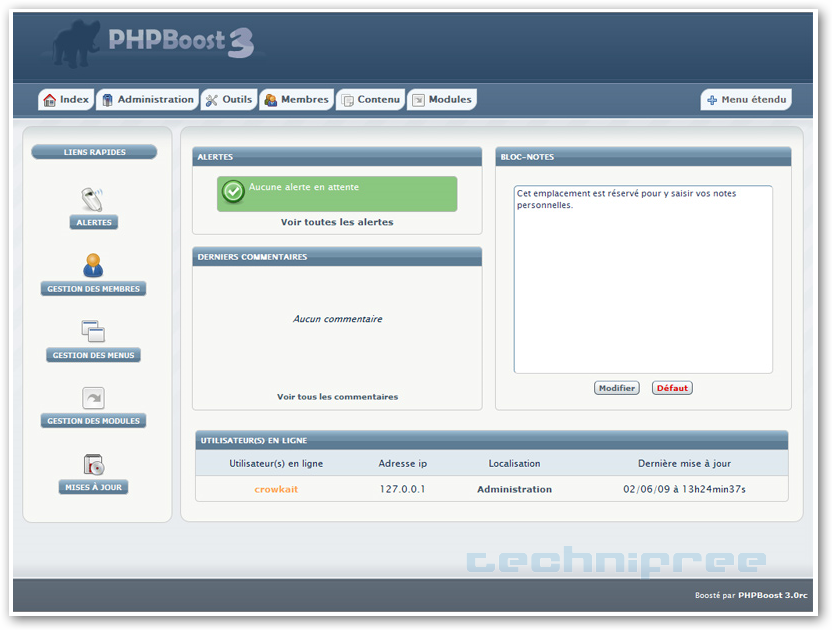
Task: Click the modules management arrow icon
Action: point(93,398)
